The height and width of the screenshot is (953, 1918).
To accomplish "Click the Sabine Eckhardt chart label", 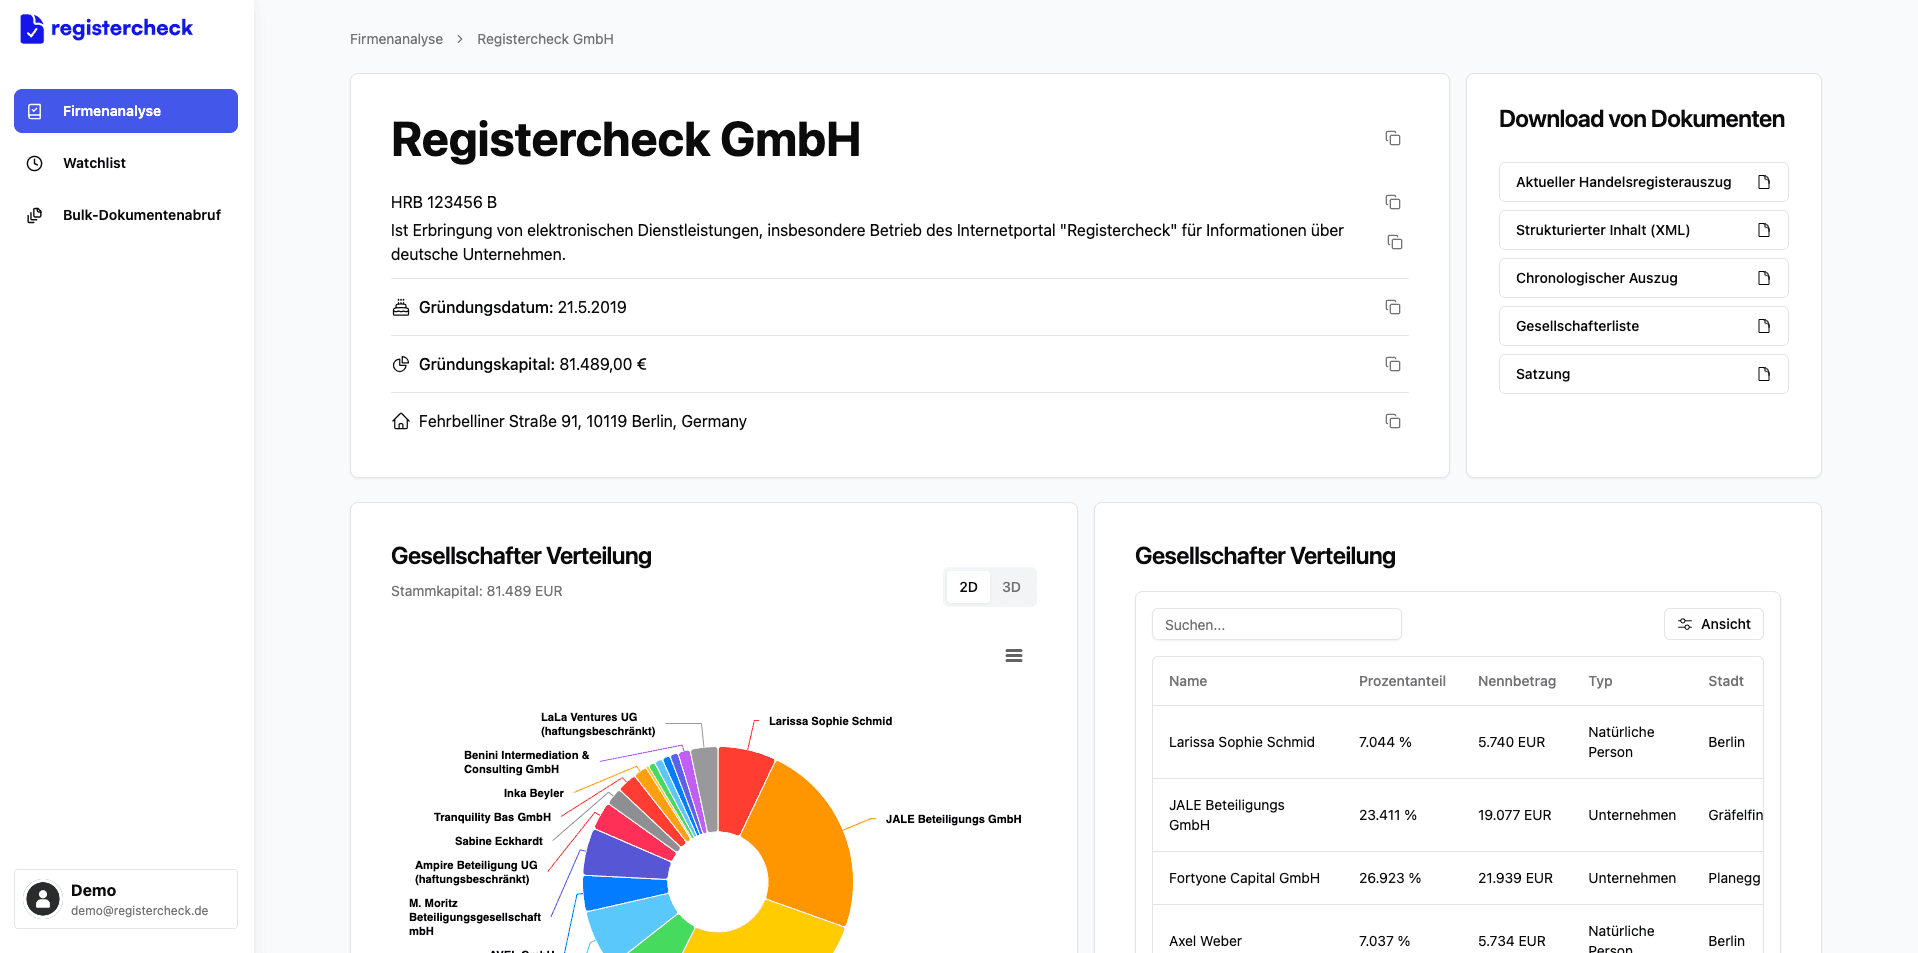I will tap(498, 841).
